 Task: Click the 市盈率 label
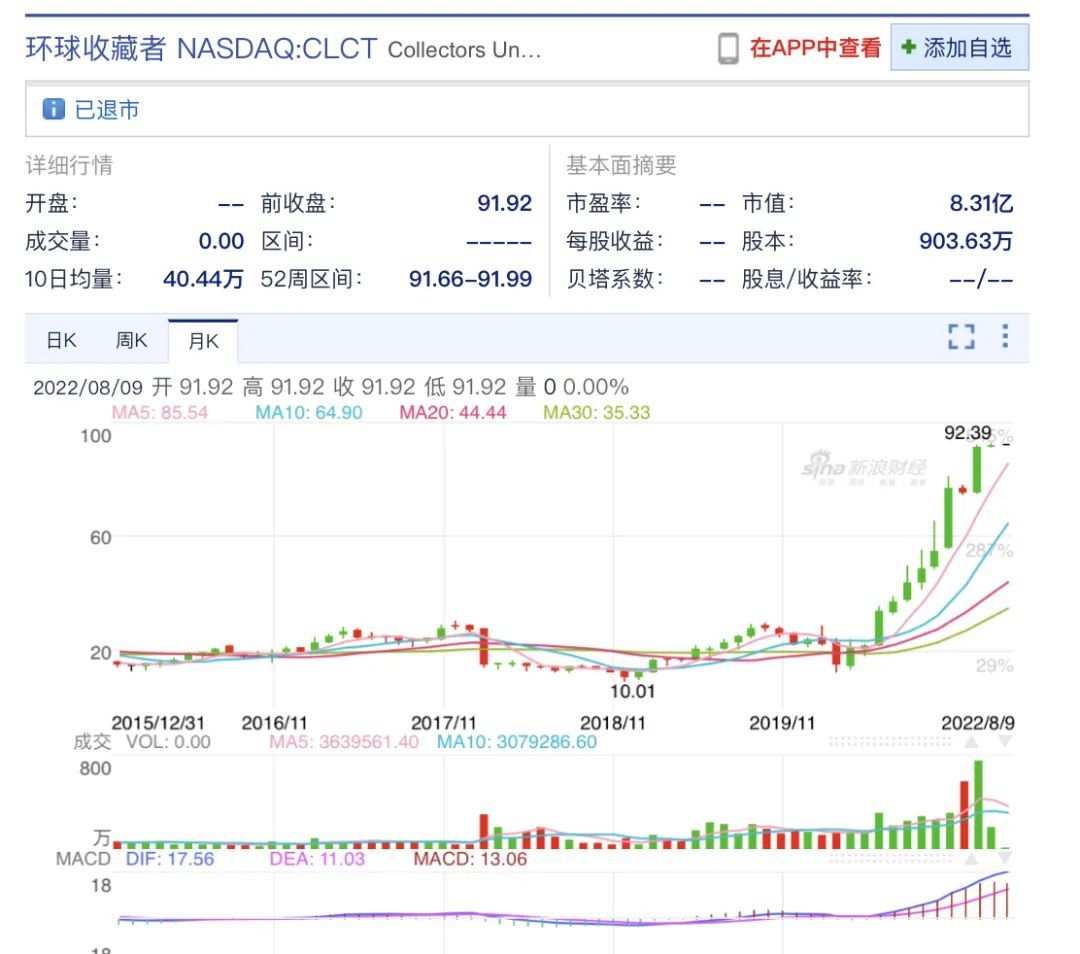click(603, 203)
